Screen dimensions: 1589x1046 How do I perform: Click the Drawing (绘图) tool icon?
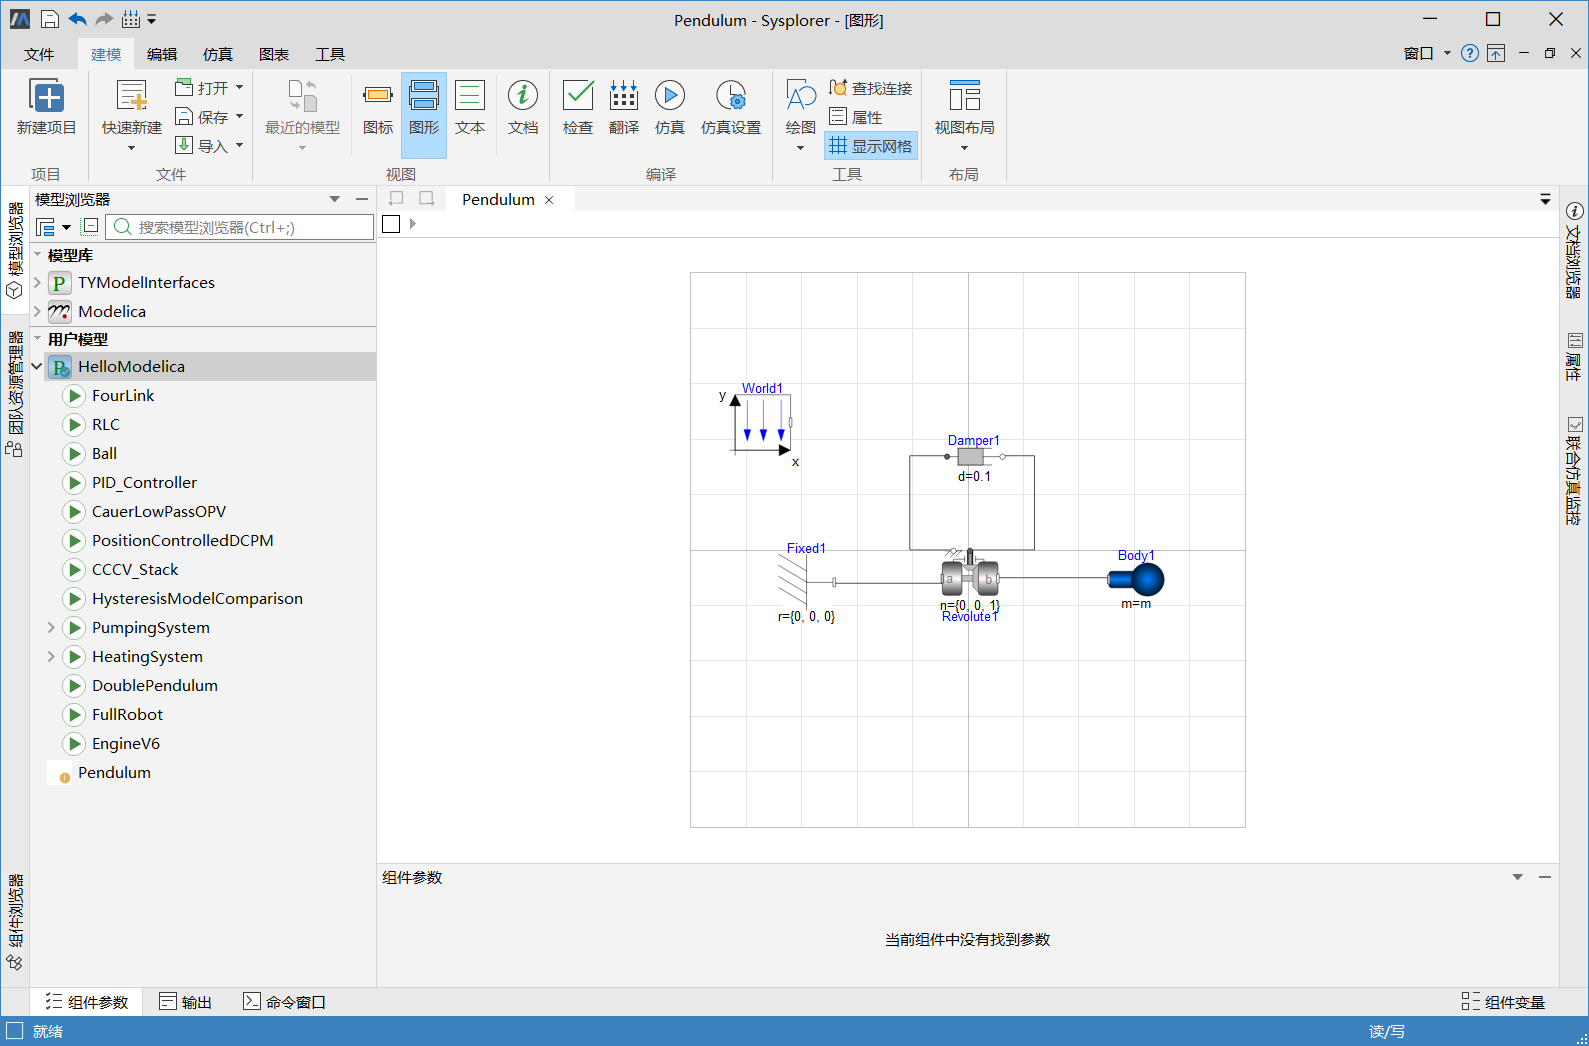point(801,96)
